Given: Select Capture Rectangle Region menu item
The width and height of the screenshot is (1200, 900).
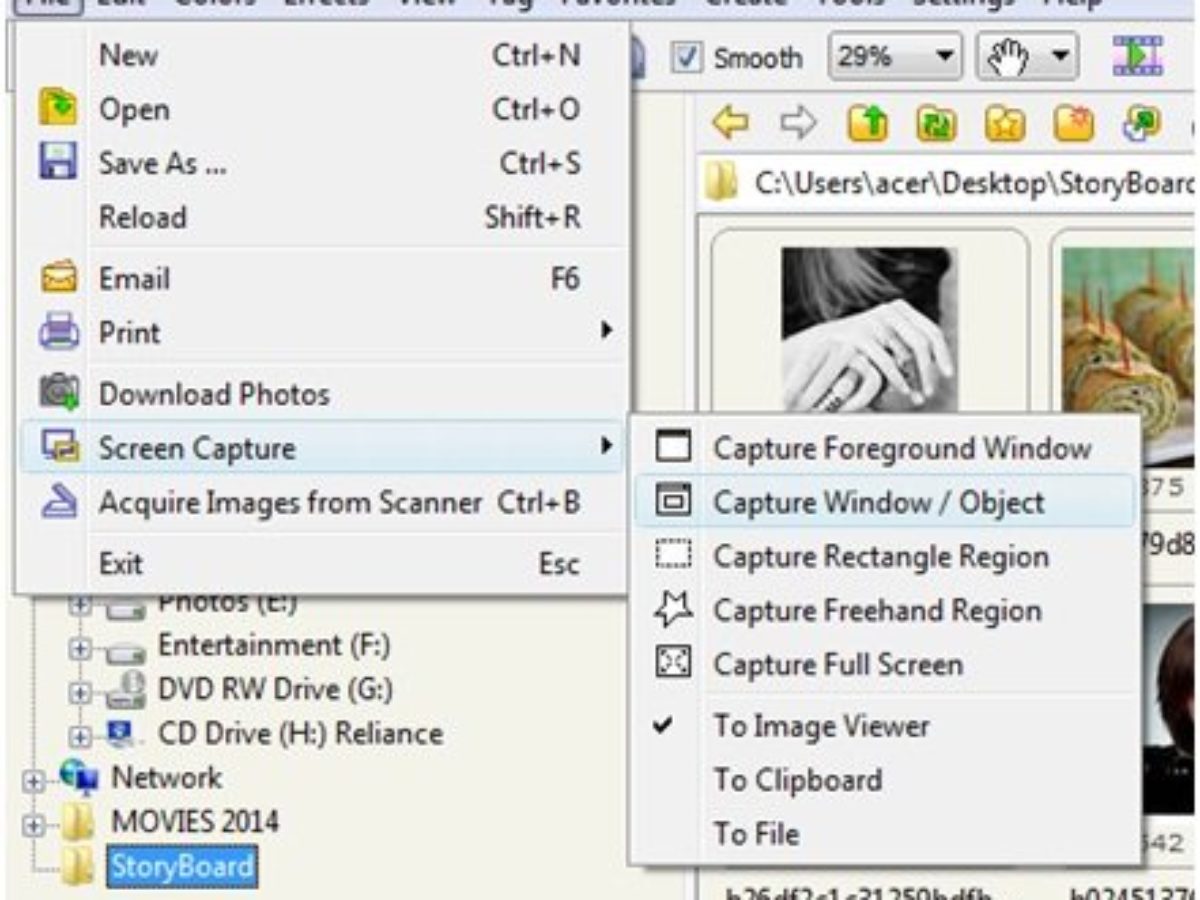Looking at the screenshot, I should (880, 556).
